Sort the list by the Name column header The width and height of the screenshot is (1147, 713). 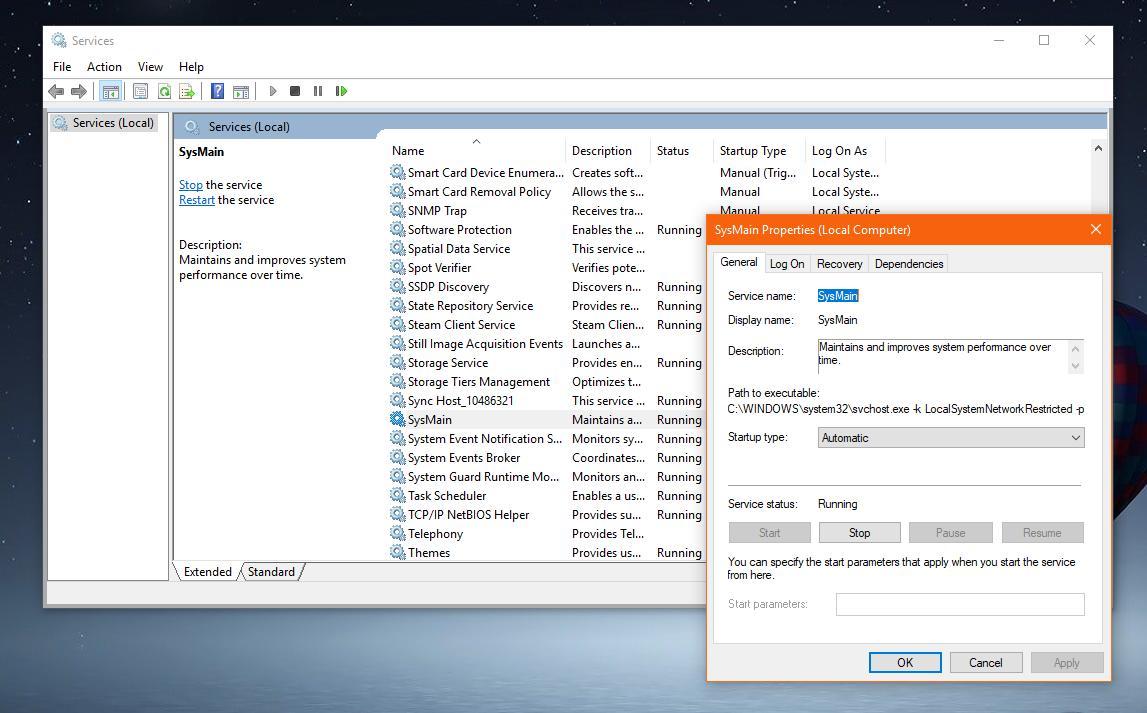(475, 151)
